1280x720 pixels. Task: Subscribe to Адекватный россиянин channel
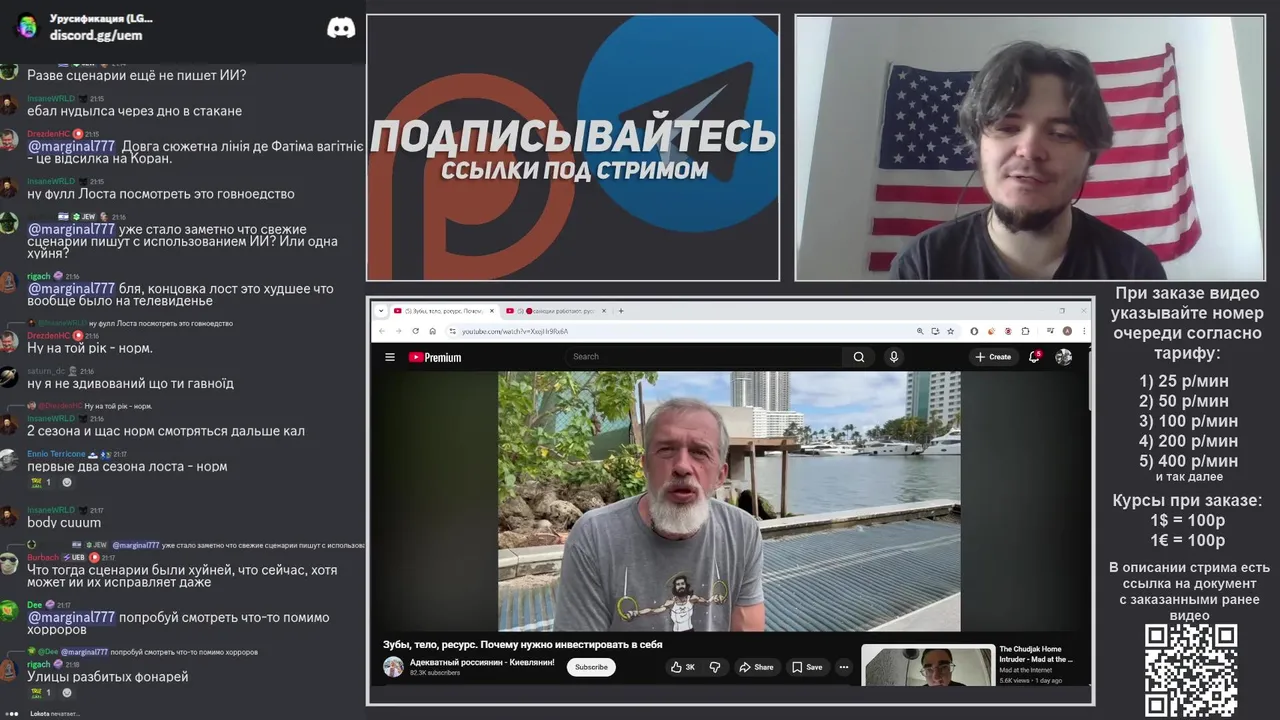click(591, 667)
